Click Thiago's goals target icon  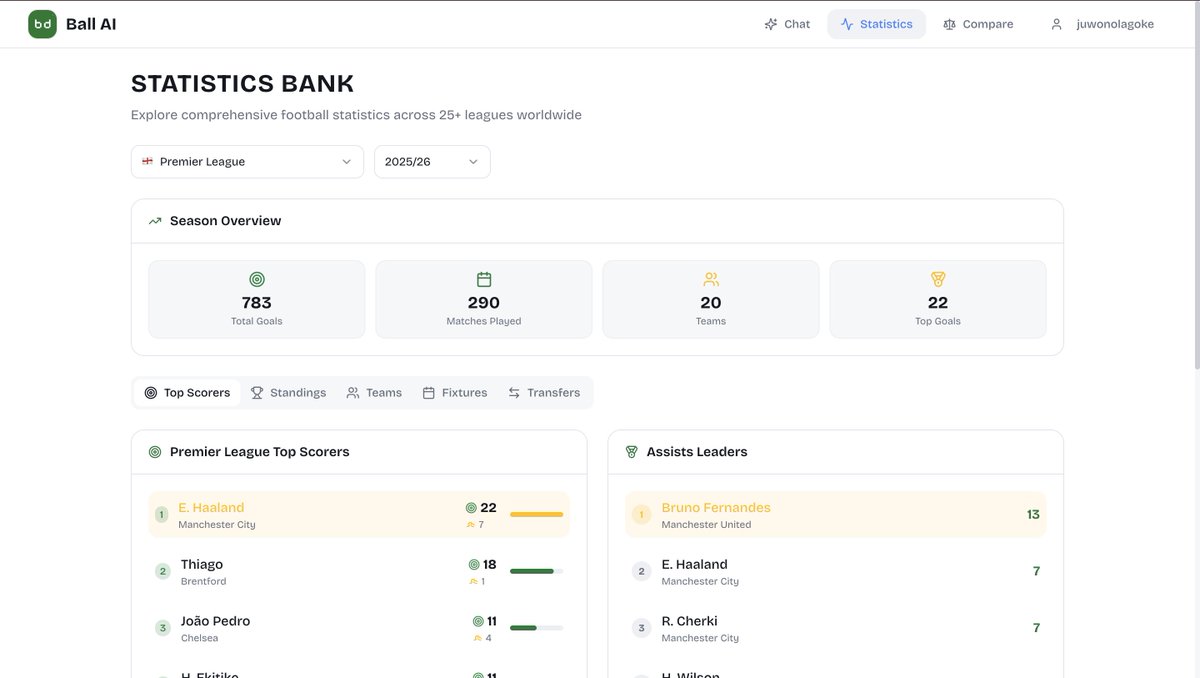475,565
